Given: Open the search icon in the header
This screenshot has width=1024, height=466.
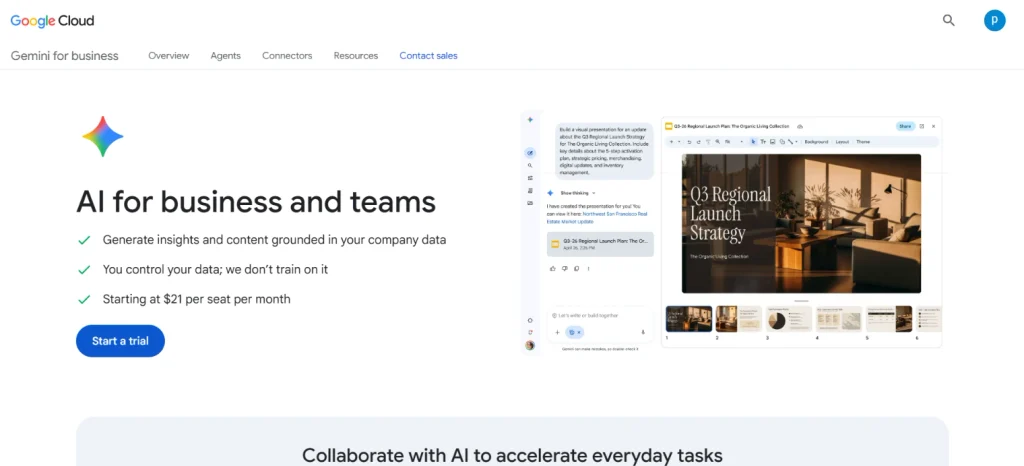Looking at the screenshot, I should click(949, 20).
